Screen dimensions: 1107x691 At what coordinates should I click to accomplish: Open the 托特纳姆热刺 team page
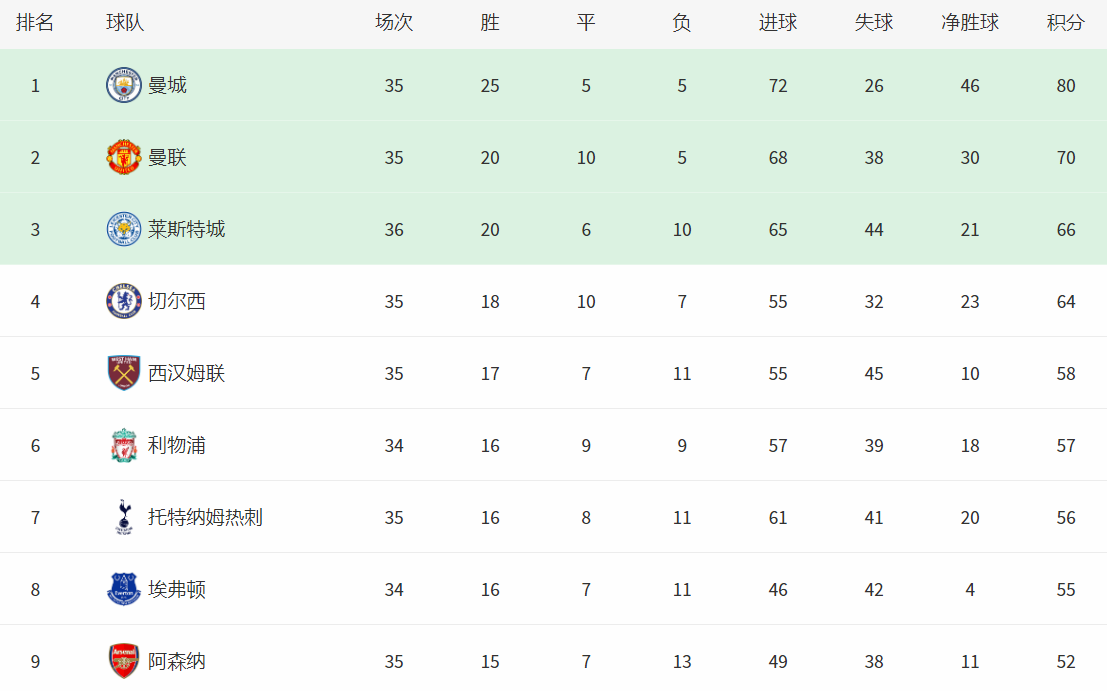click(x=205, y=518)
